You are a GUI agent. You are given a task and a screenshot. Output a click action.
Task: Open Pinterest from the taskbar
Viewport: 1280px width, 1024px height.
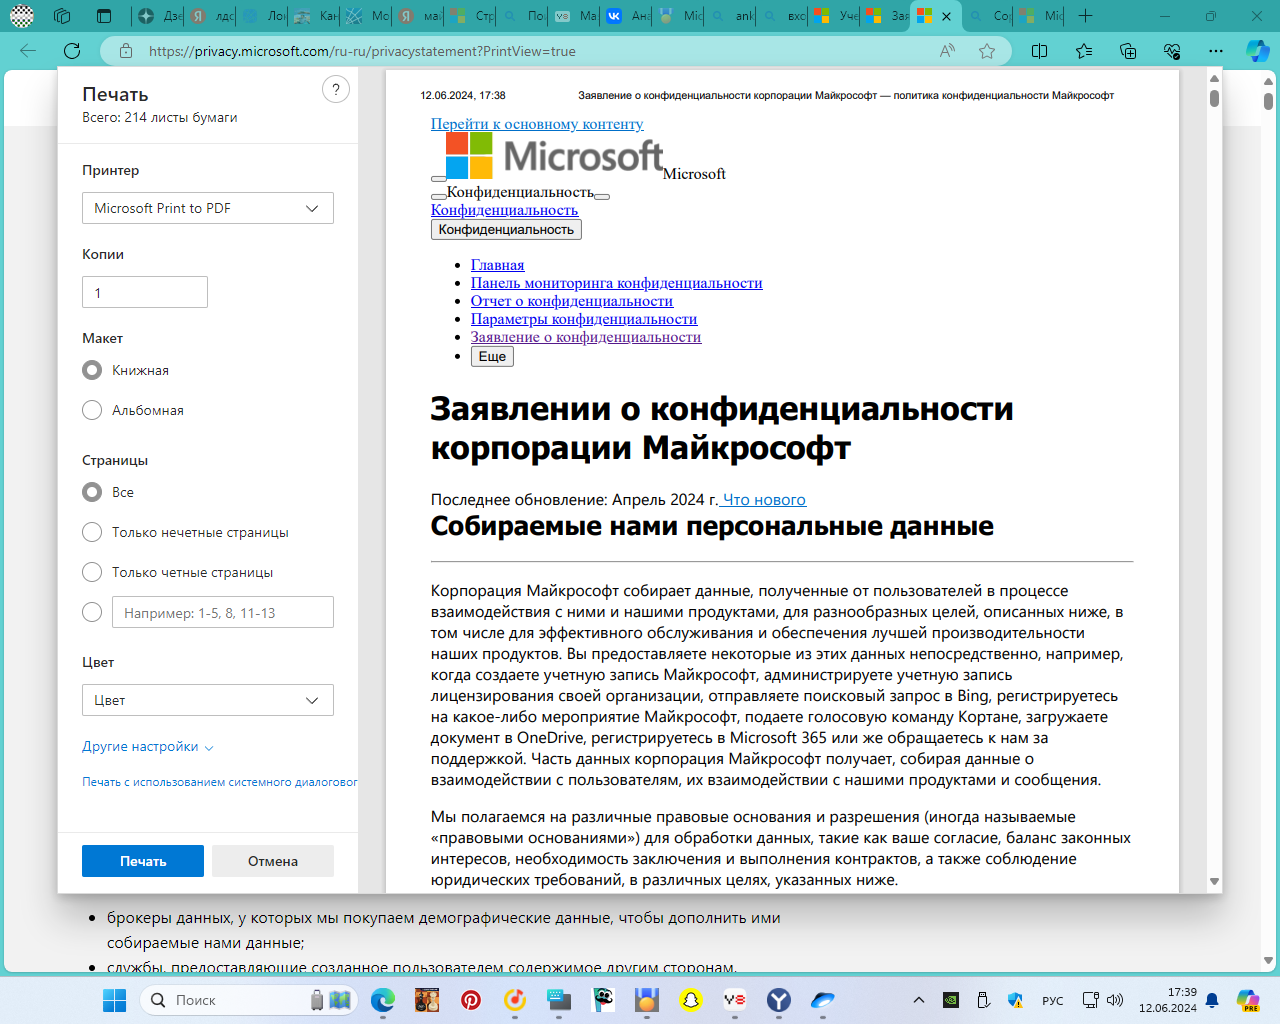[x=471, y=1000]
